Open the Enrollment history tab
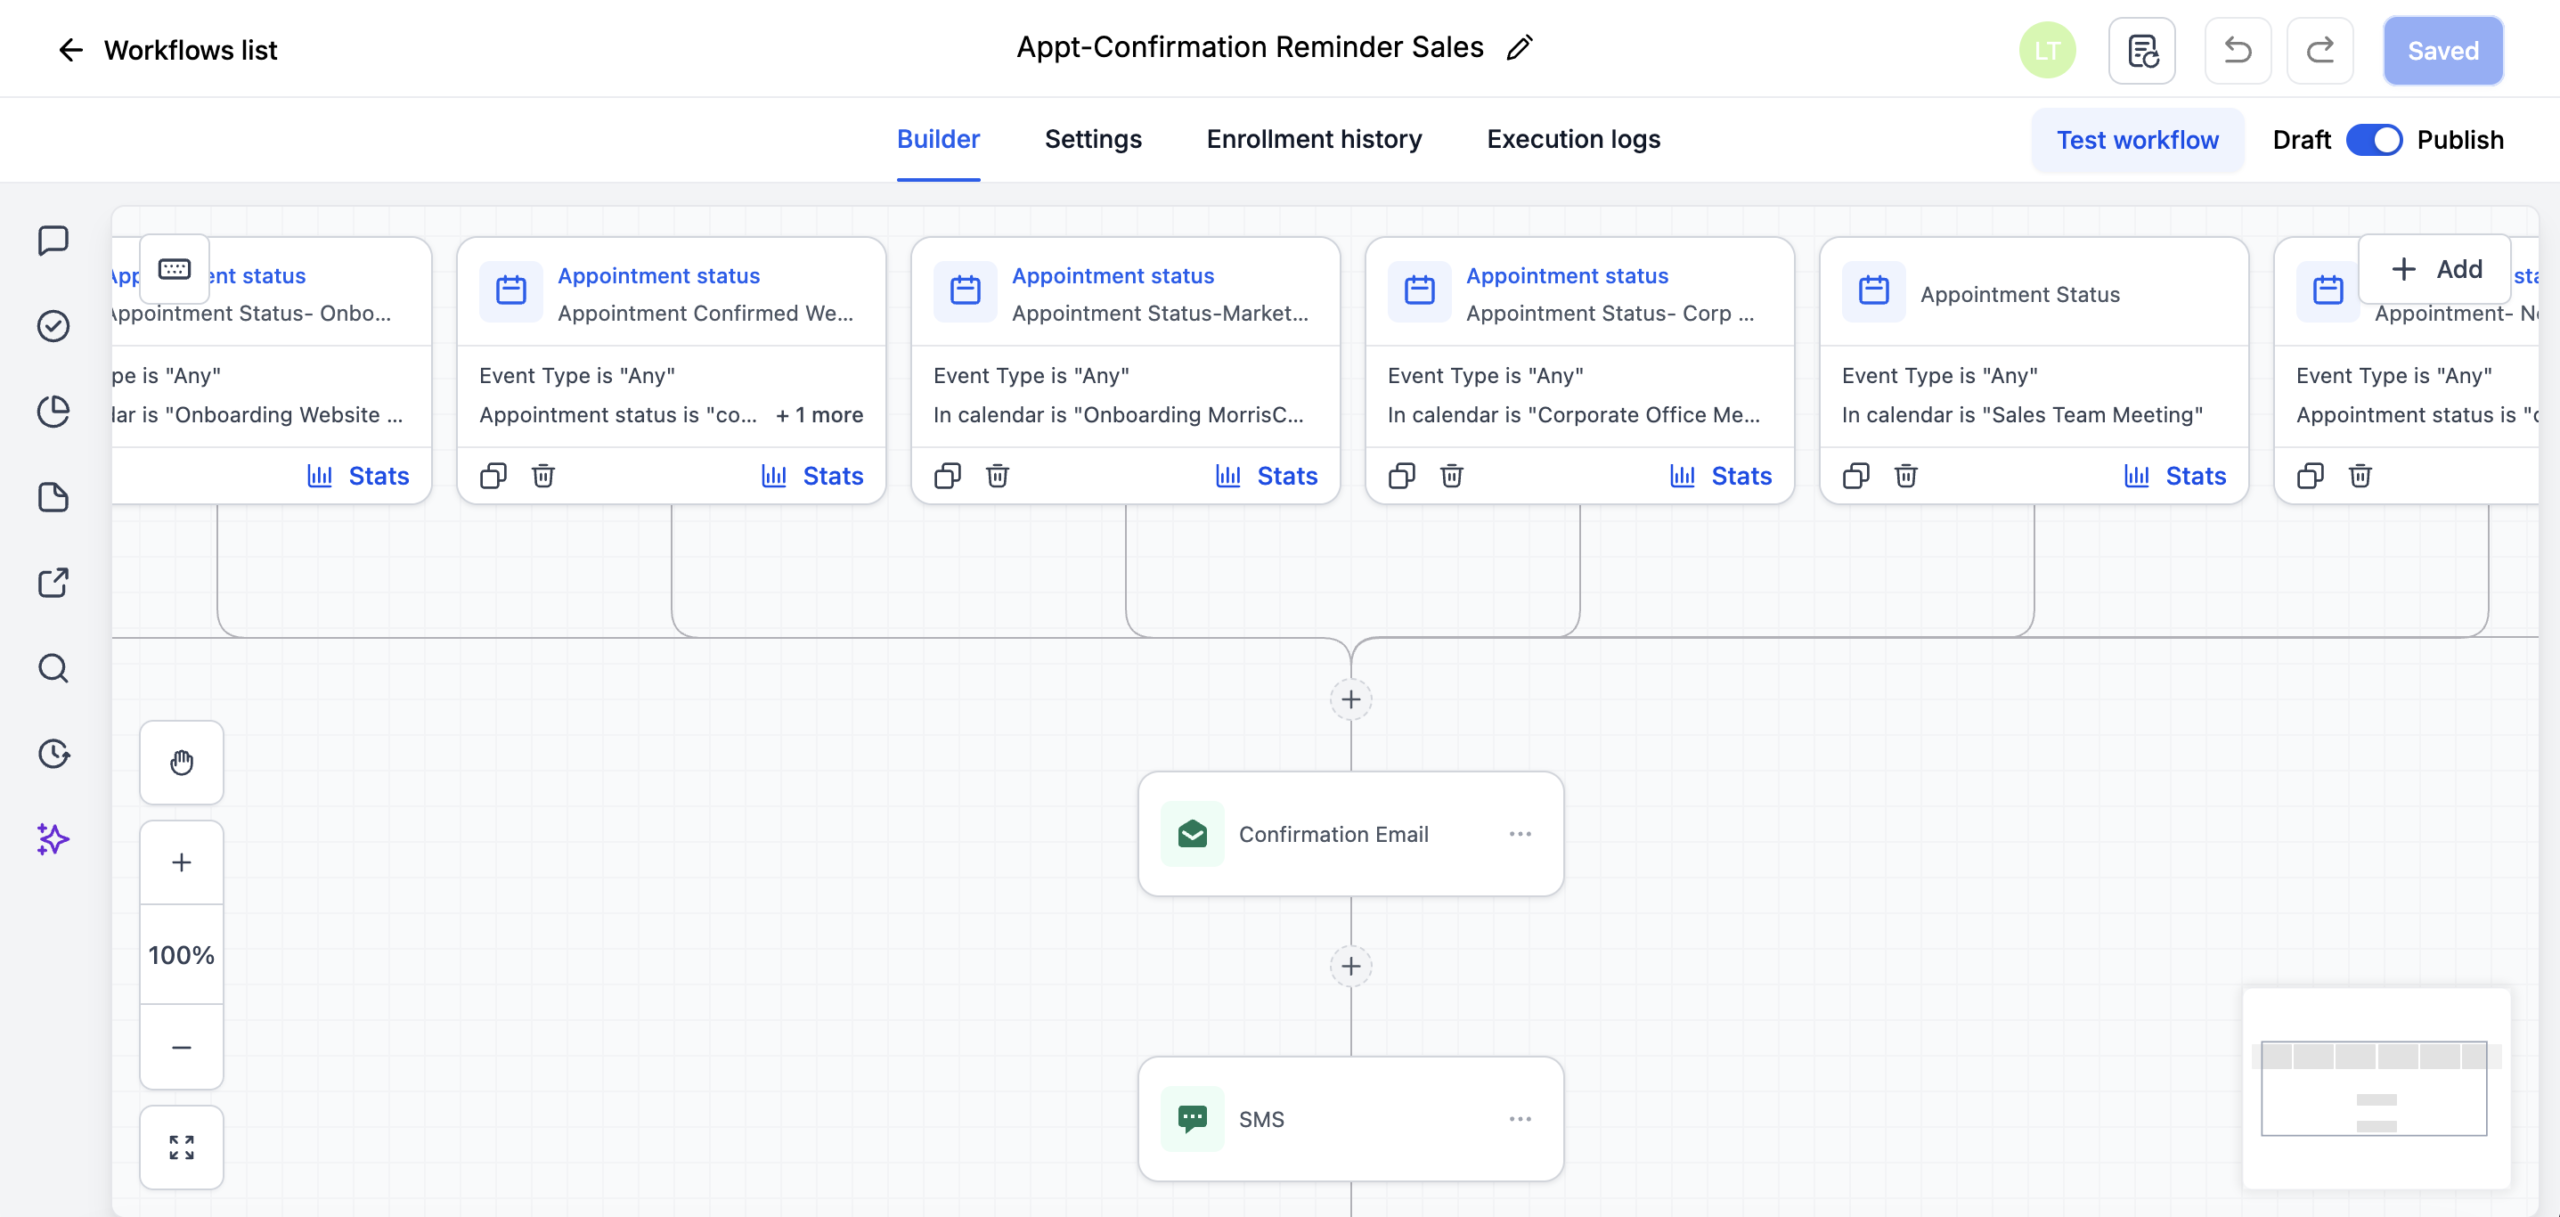This screenshot has height=1217, width=2560. 1314,139
